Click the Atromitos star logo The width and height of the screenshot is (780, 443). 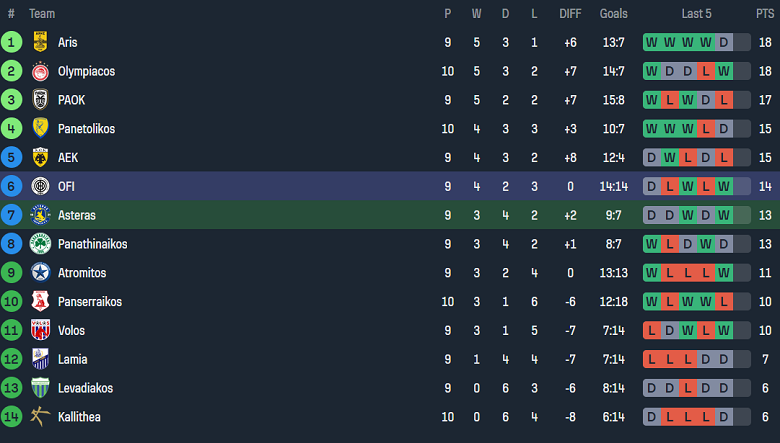tap(41, 273)
